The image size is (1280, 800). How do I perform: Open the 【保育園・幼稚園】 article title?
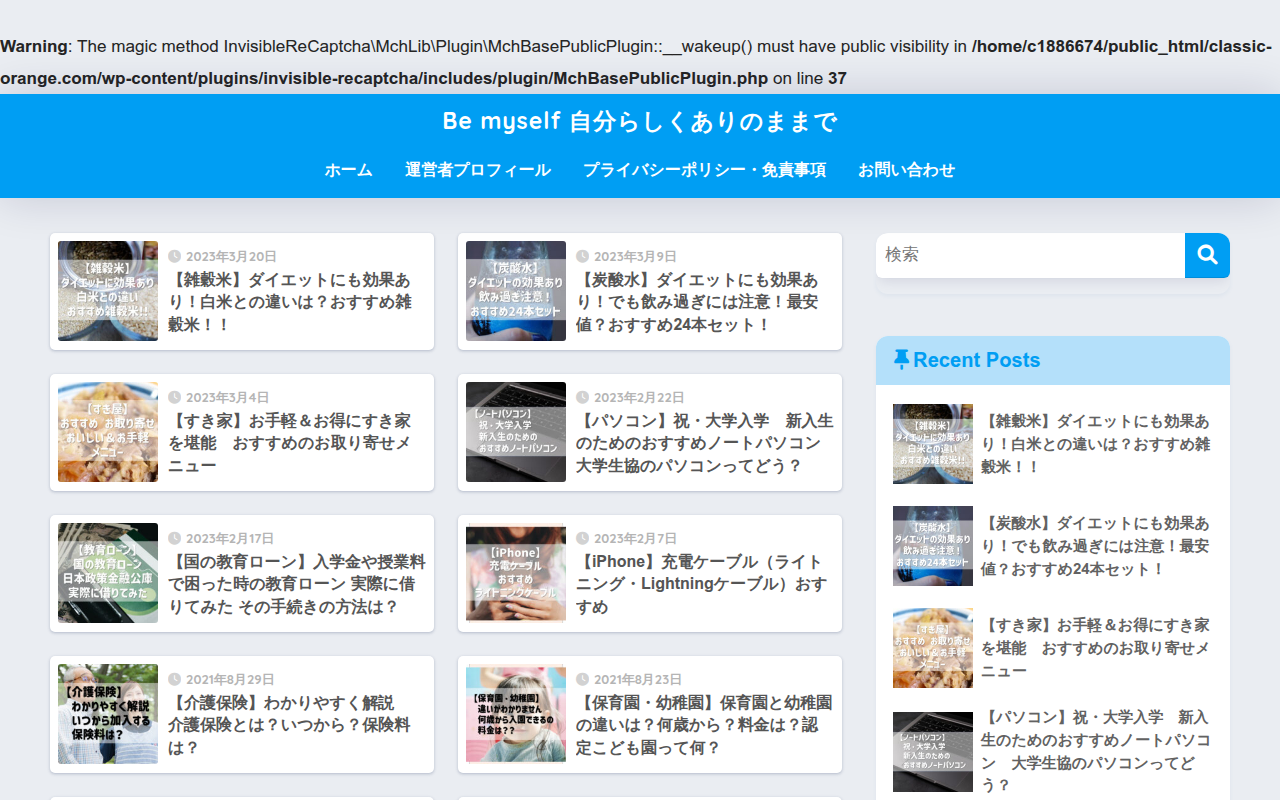704,725
